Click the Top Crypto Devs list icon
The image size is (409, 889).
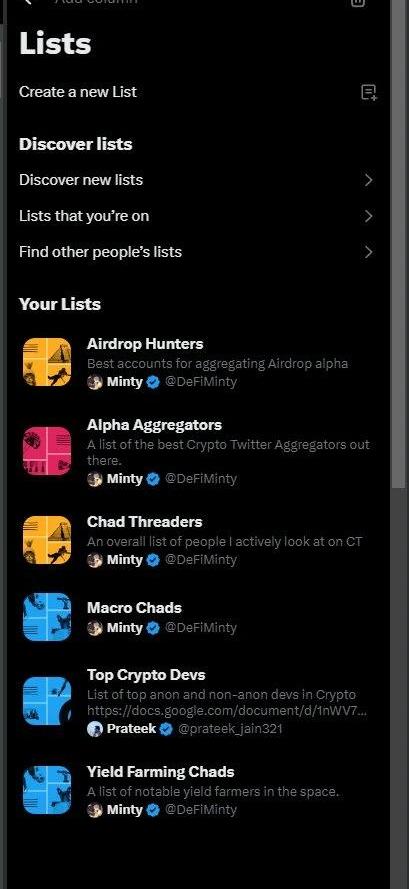[x=47, y=701]
